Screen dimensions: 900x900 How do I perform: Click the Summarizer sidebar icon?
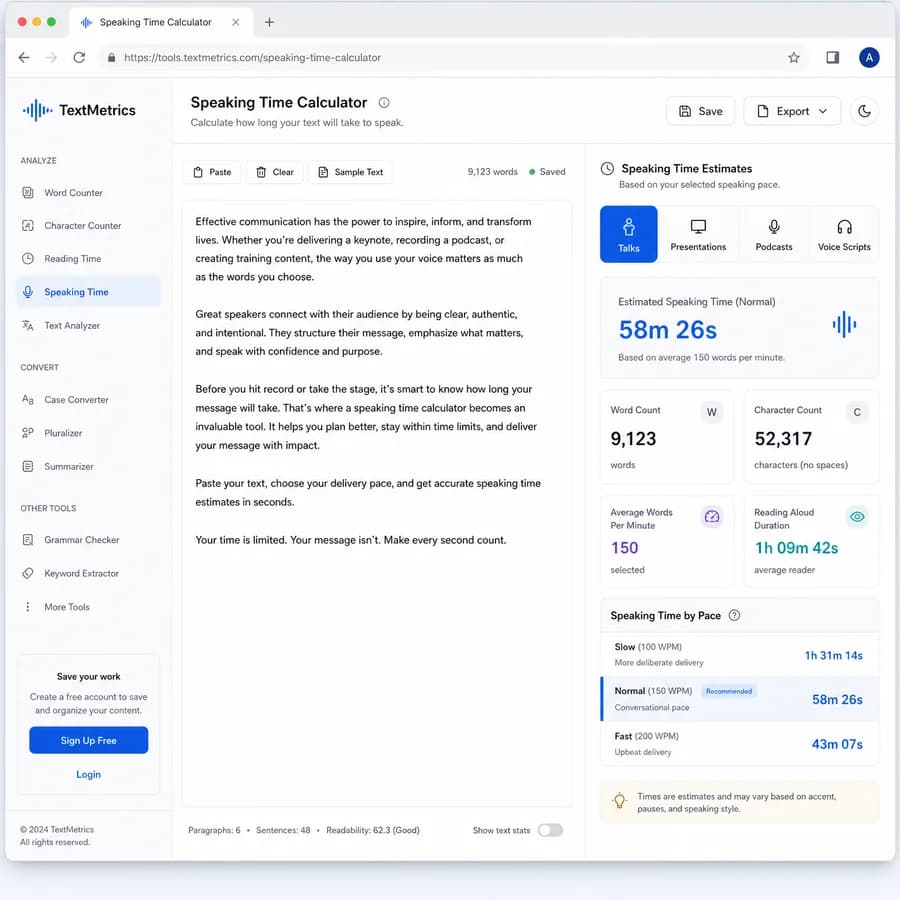point(28,466)
